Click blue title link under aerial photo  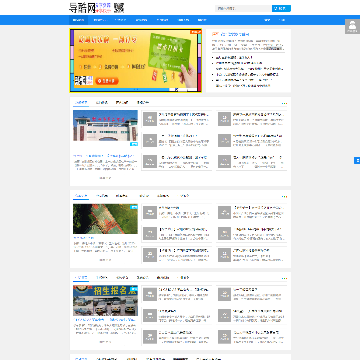pos(84,238)
